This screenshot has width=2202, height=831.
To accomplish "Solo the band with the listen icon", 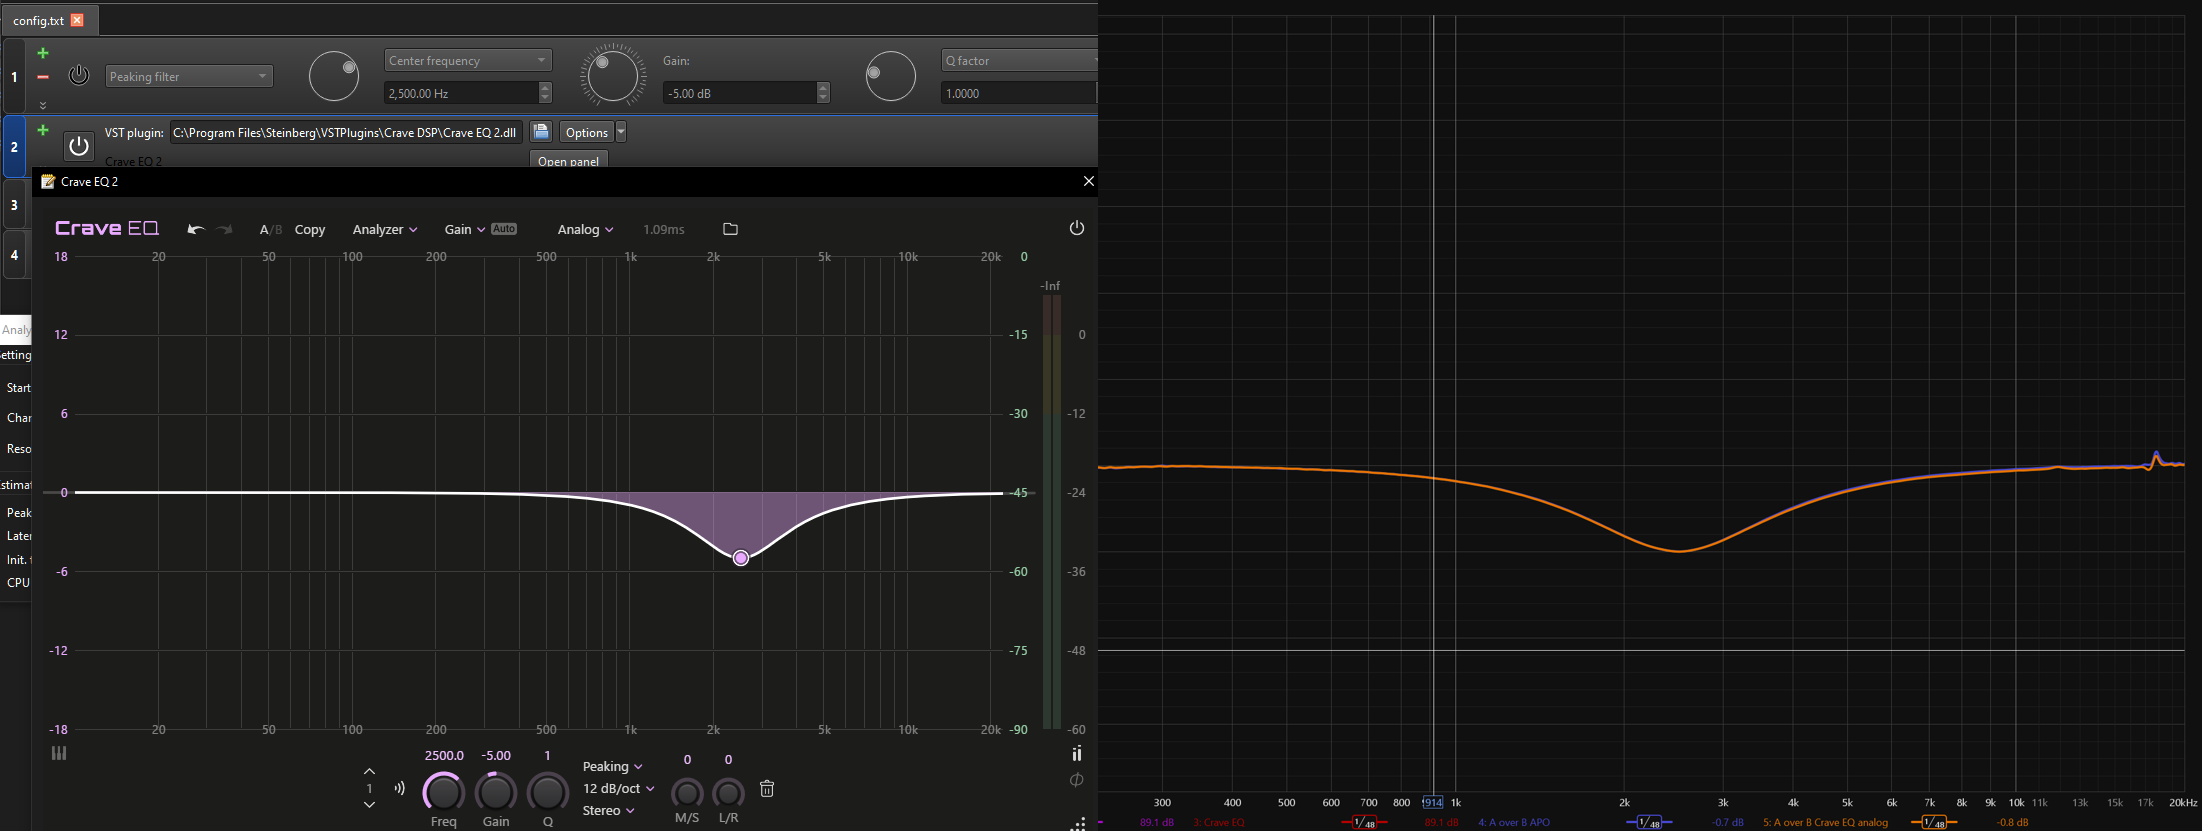I will click(400, 788).
